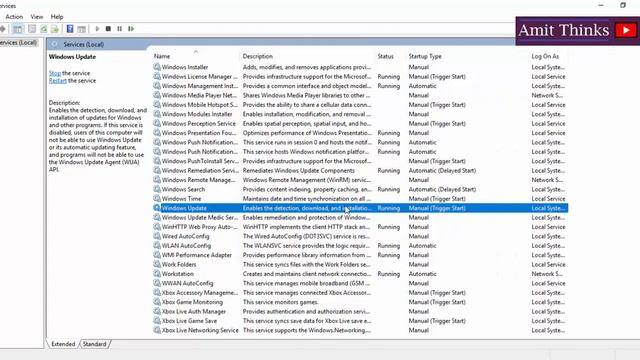Click the YouTube play logo in banner
The width and height of the screenshot is (640, 360).
[625, 30]
